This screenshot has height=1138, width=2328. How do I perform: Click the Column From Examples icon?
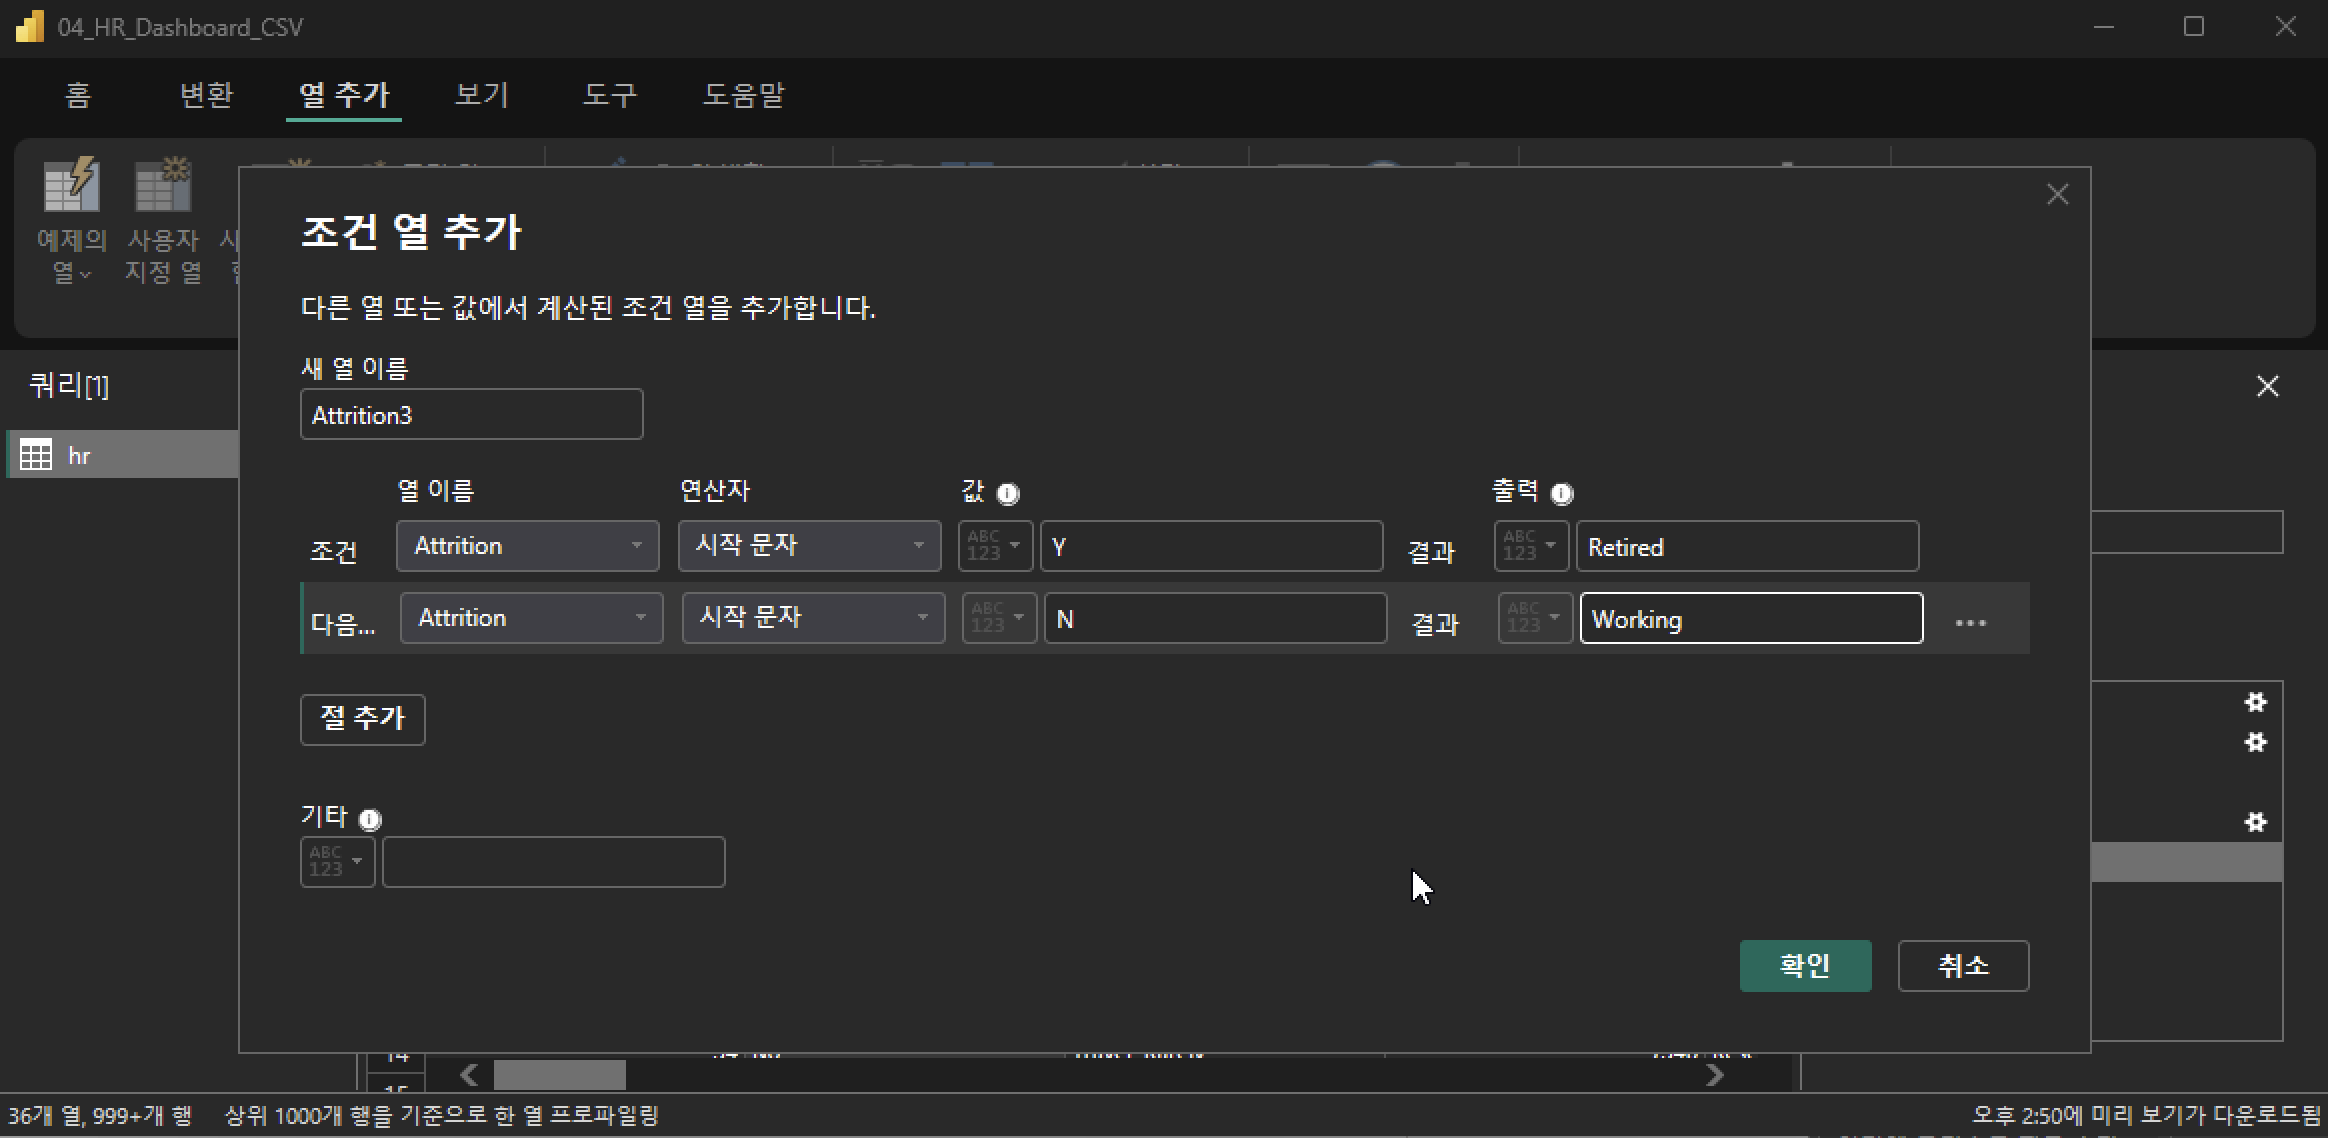click(71, 186)
